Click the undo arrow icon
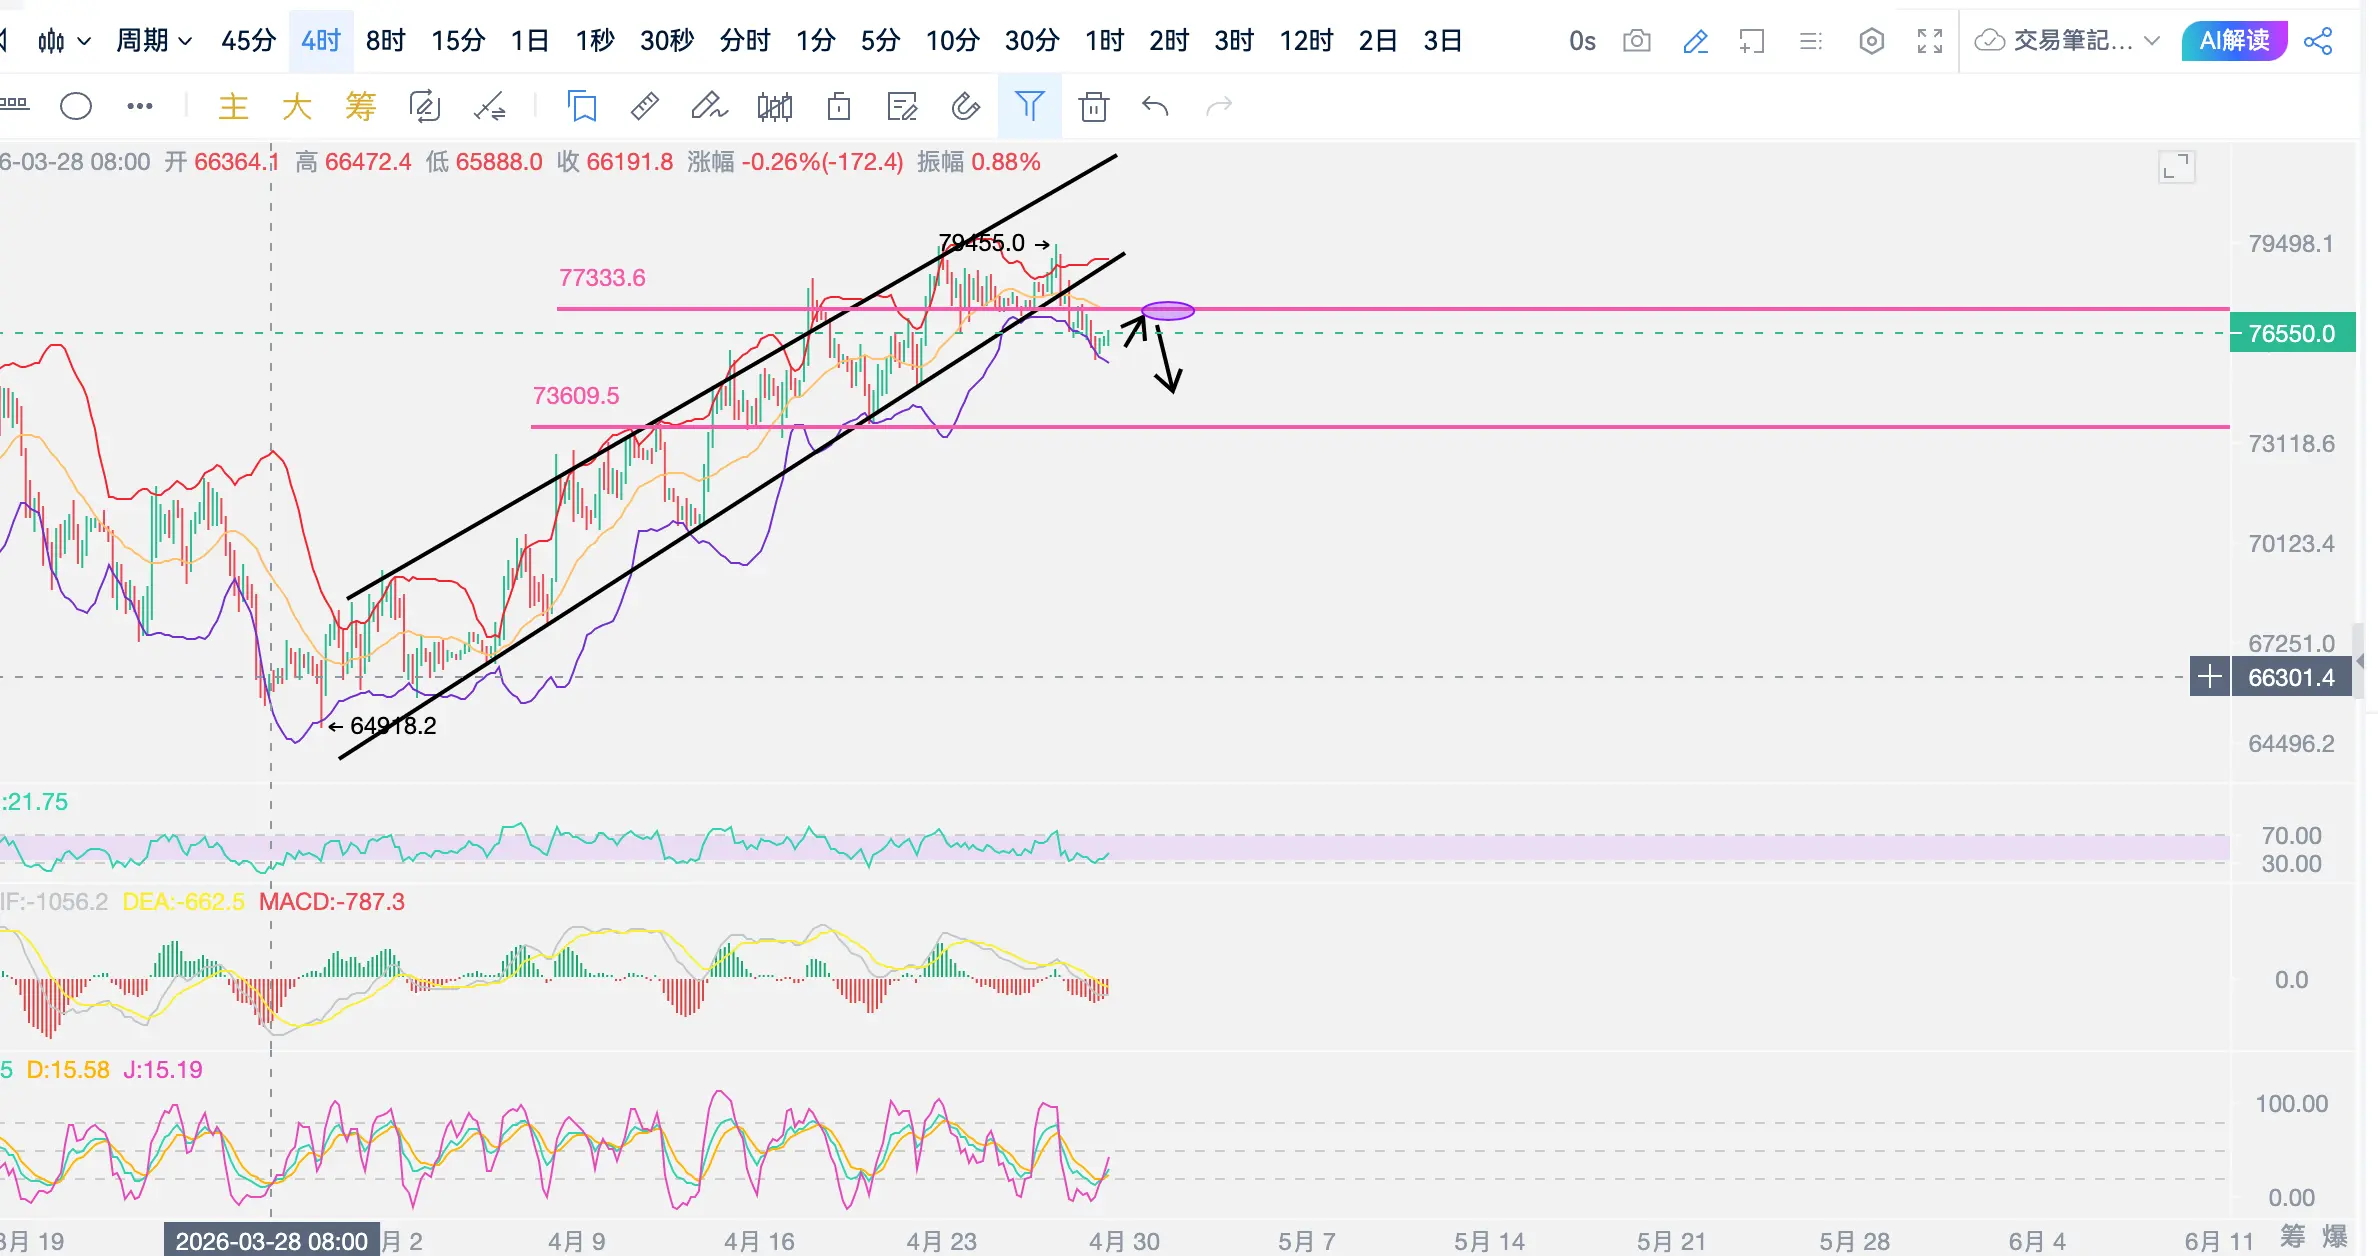The image size is (2378, 1256). click(x=1155, y=106)
